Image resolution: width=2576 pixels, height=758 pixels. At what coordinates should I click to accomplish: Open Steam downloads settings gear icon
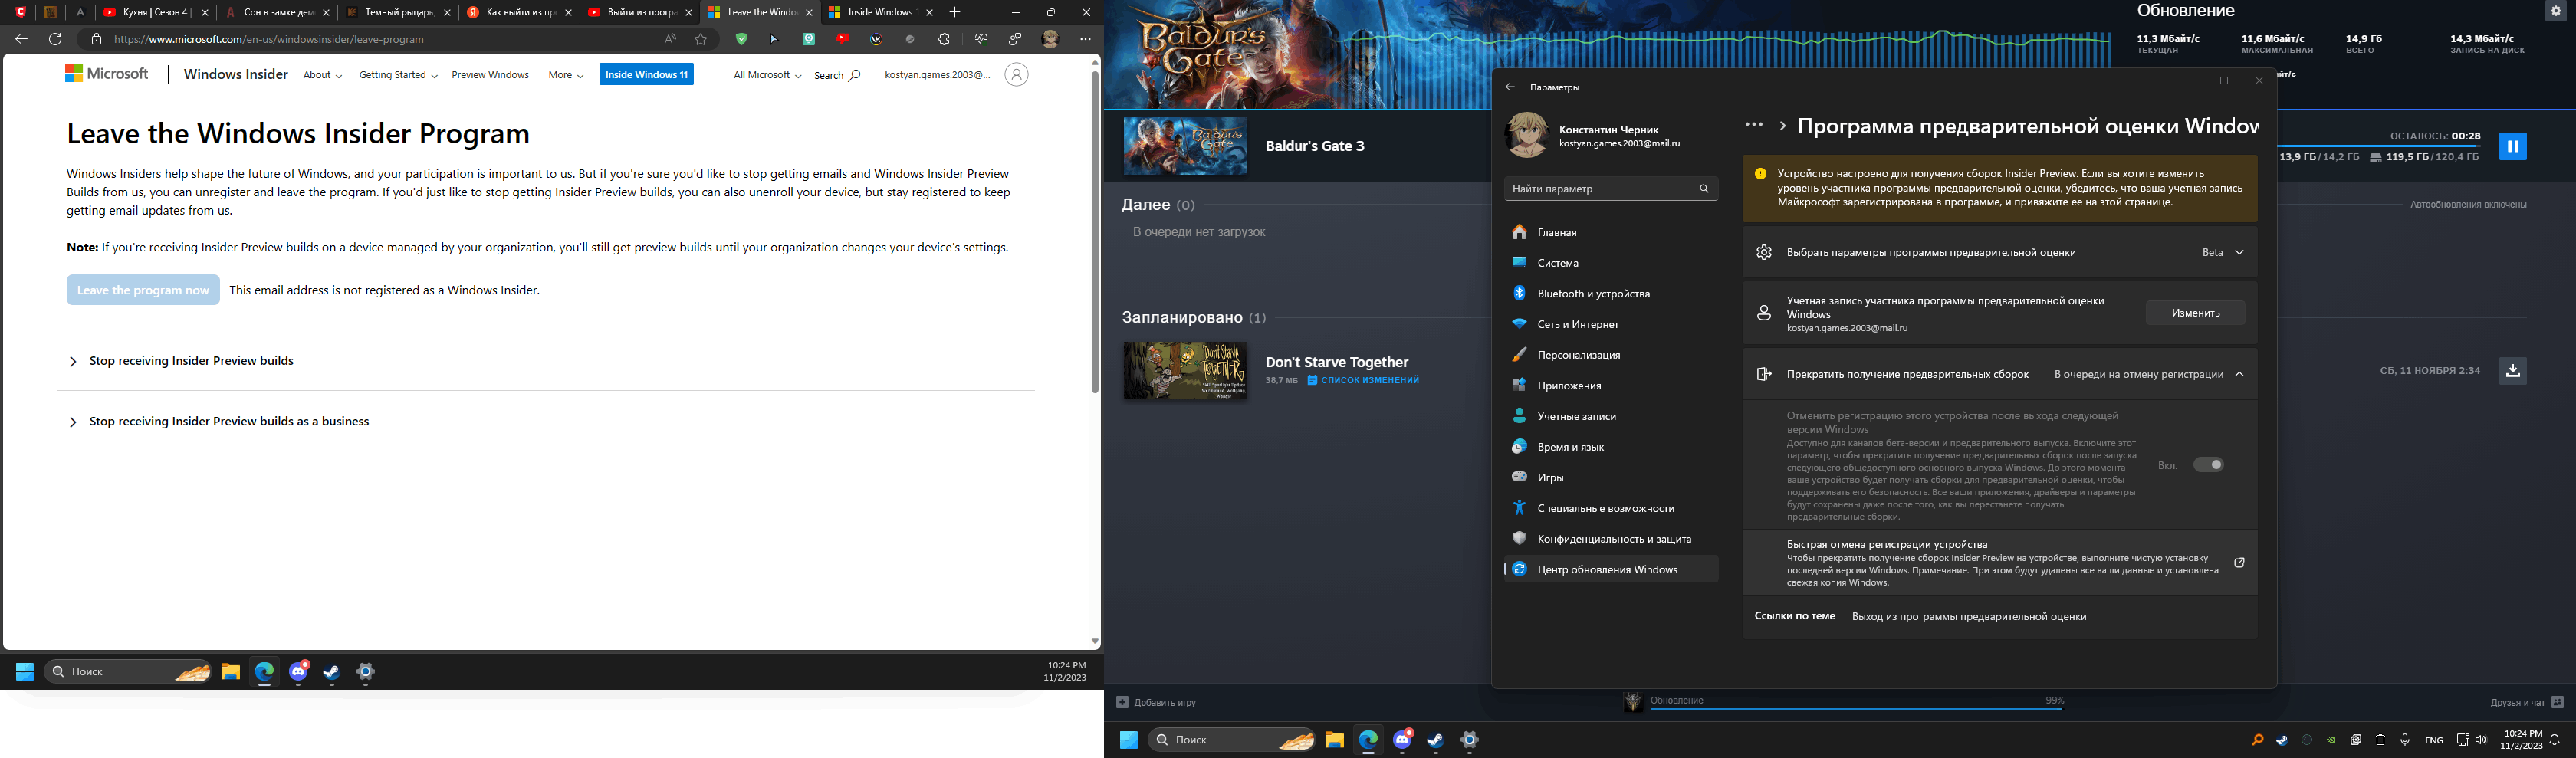pos(2555,11)
